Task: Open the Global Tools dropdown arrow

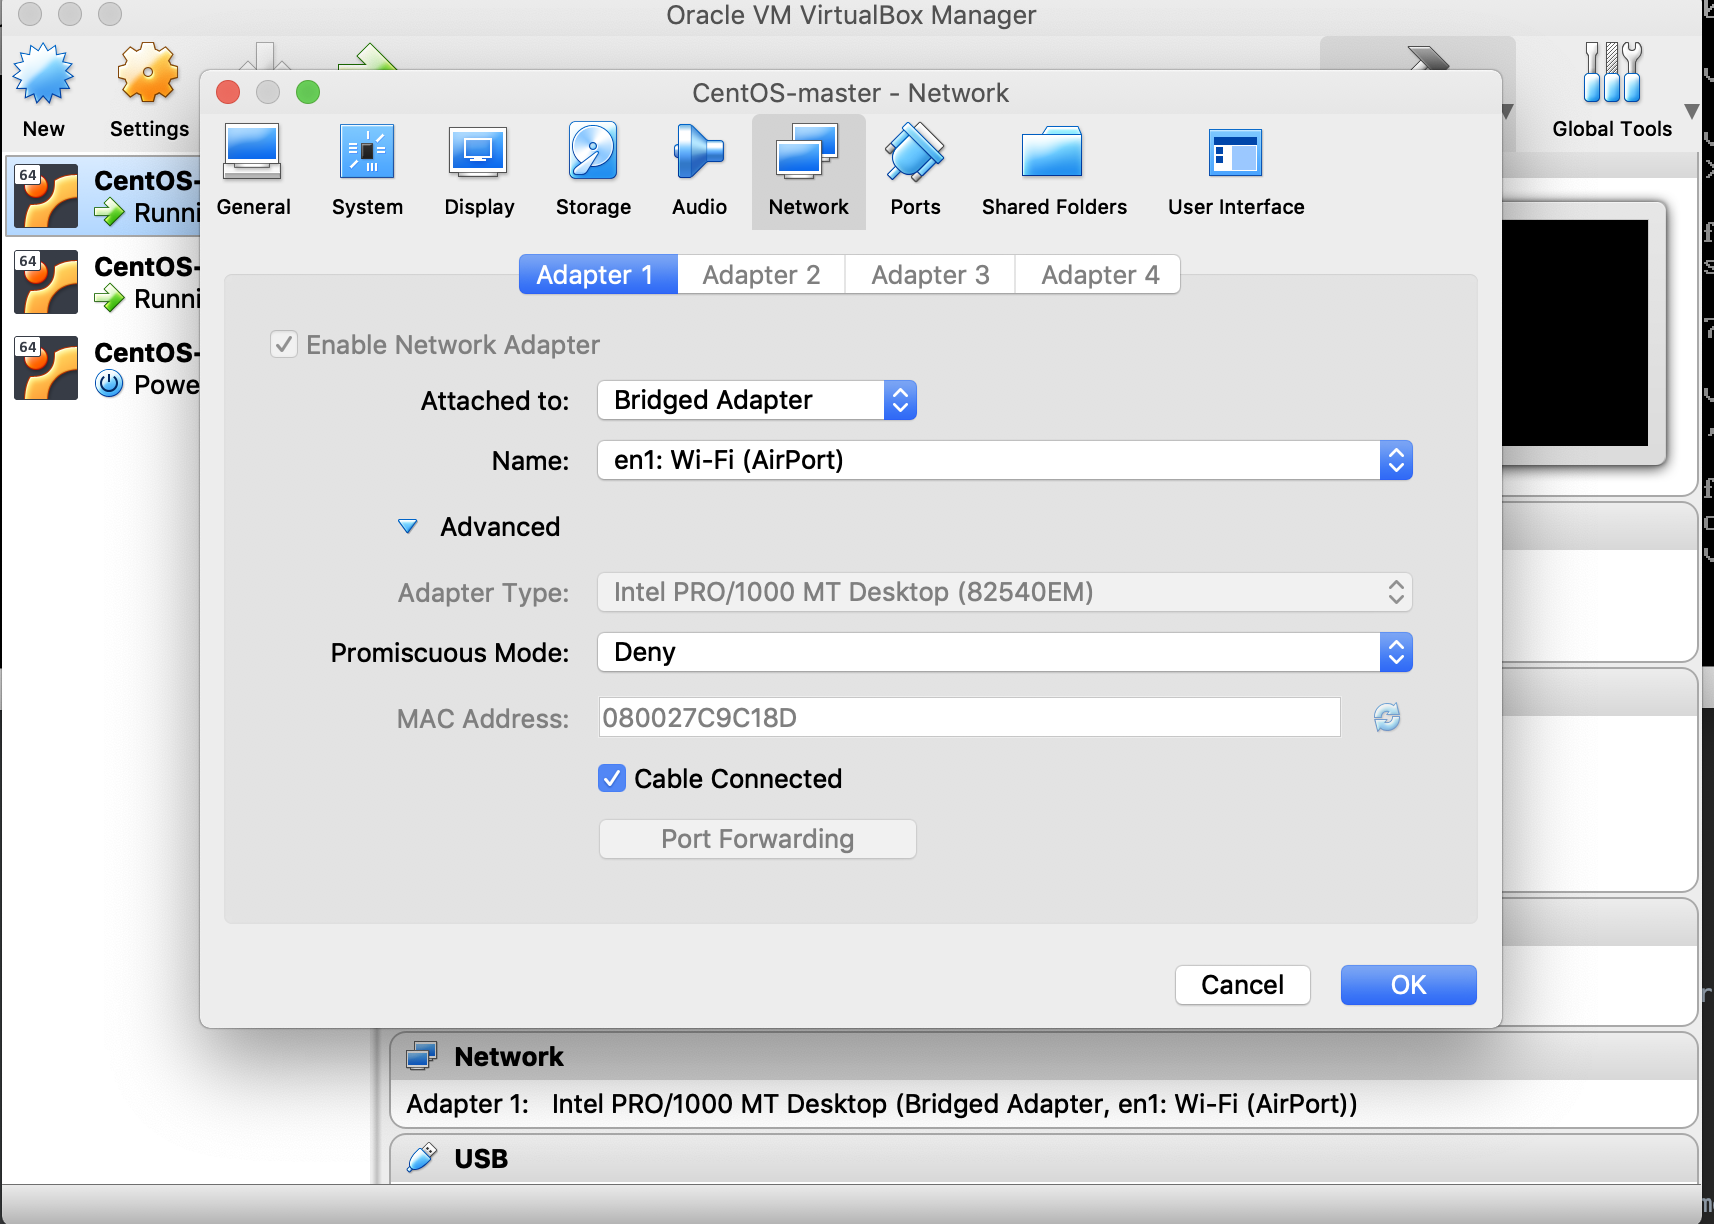Action: pos(1691,110)
